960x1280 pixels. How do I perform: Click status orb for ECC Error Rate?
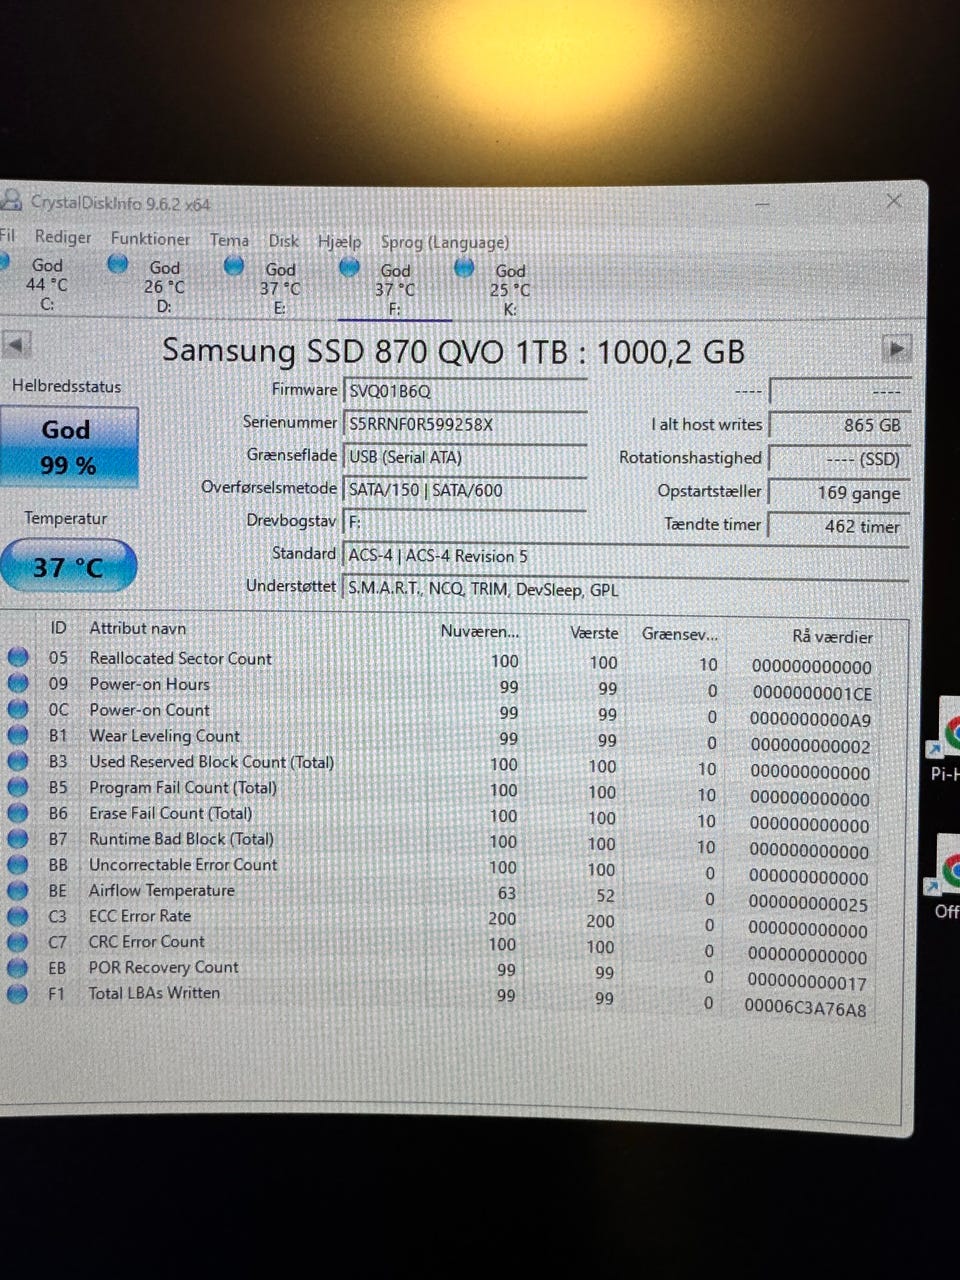pyautogui.click(x=18, y=916)
